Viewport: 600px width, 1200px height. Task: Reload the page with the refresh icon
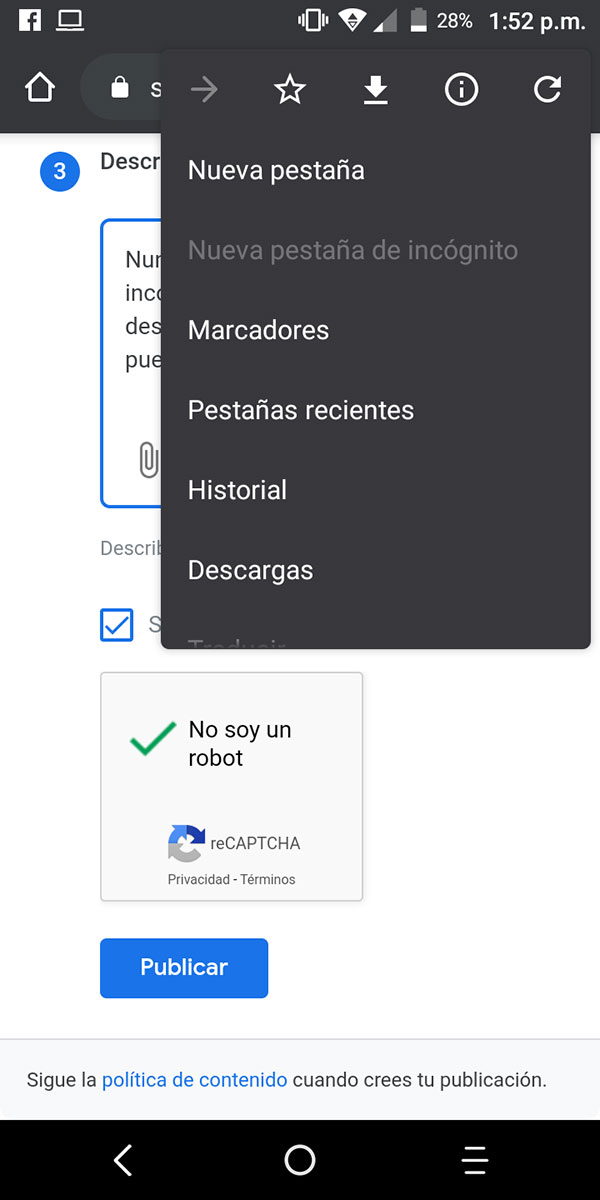click(x=547, y=91)
